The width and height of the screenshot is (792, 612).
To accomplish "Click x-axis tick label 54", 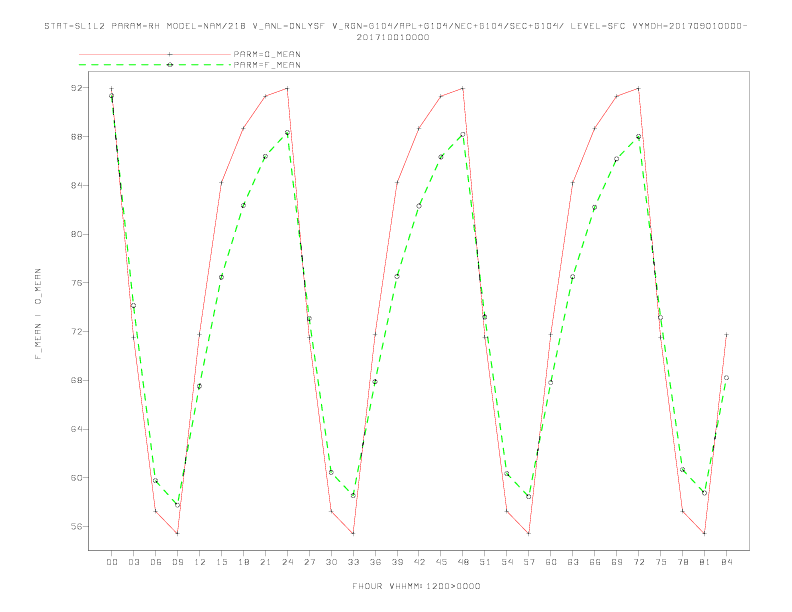I will [507, 562].
